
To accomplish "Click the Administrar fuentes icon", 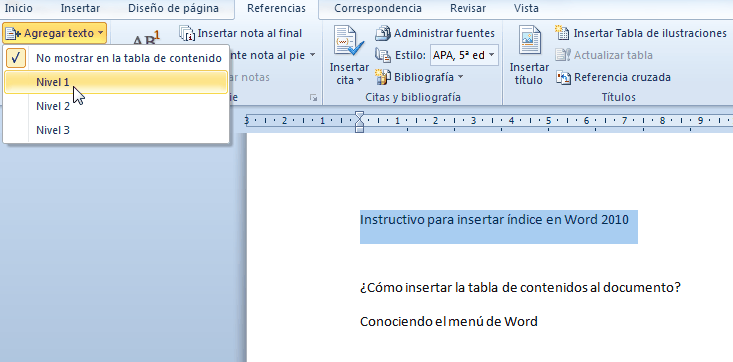I will pyautogui.click(x=383, y=33).
